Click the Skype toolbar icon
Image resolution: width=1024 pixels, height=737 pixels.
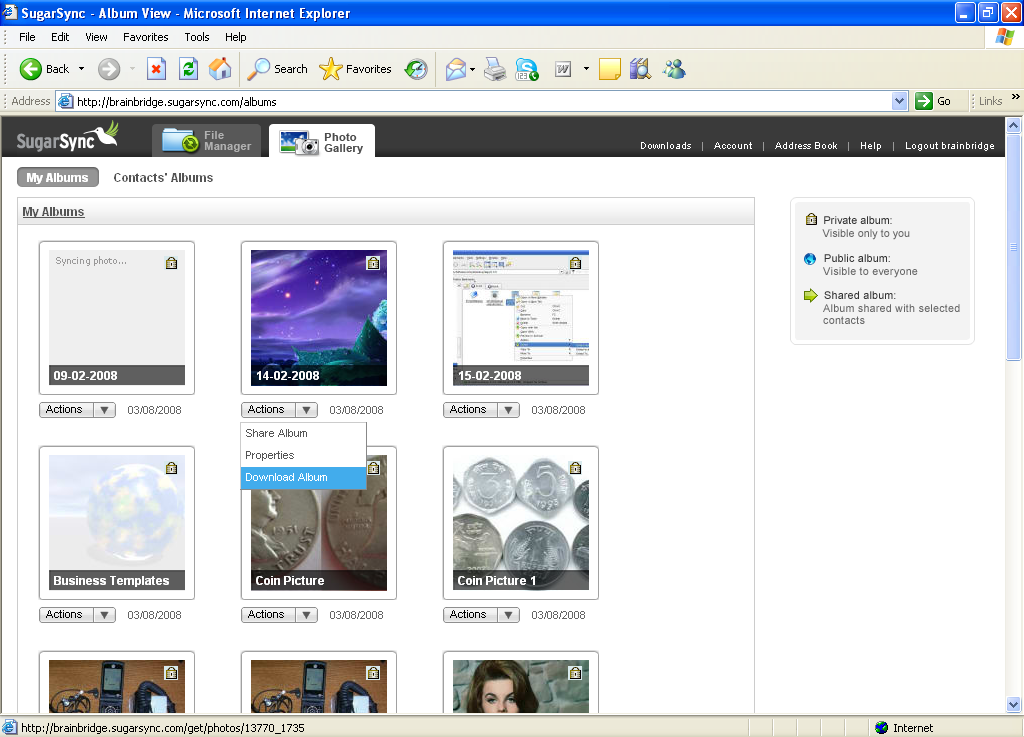click(x=527, y=69)
